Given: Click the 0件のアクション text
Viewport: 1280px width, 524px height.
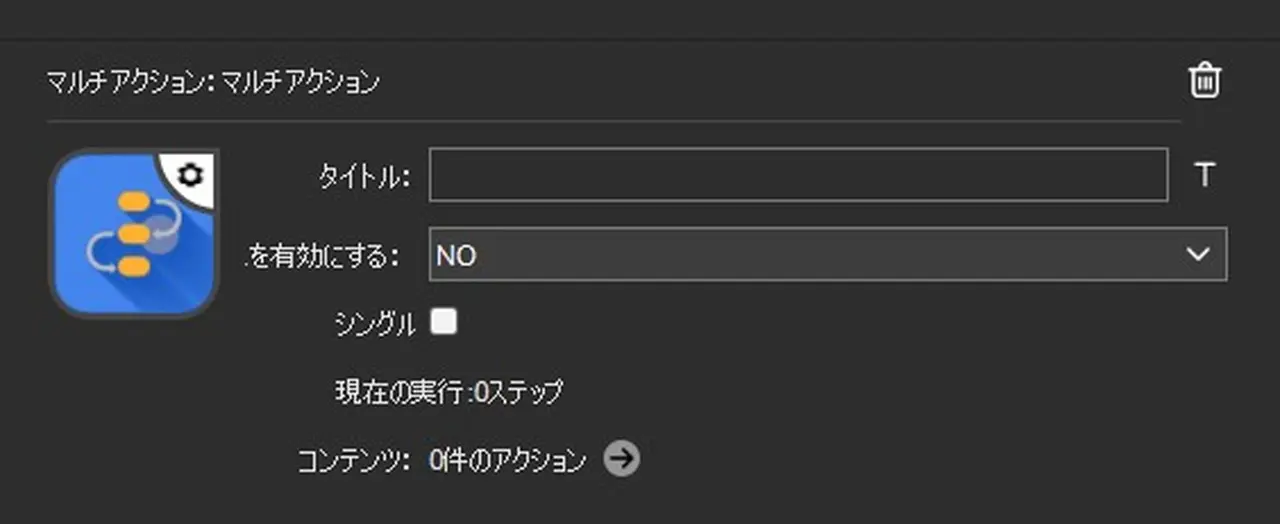Looking at the screenshot, I should click(507, 460).
